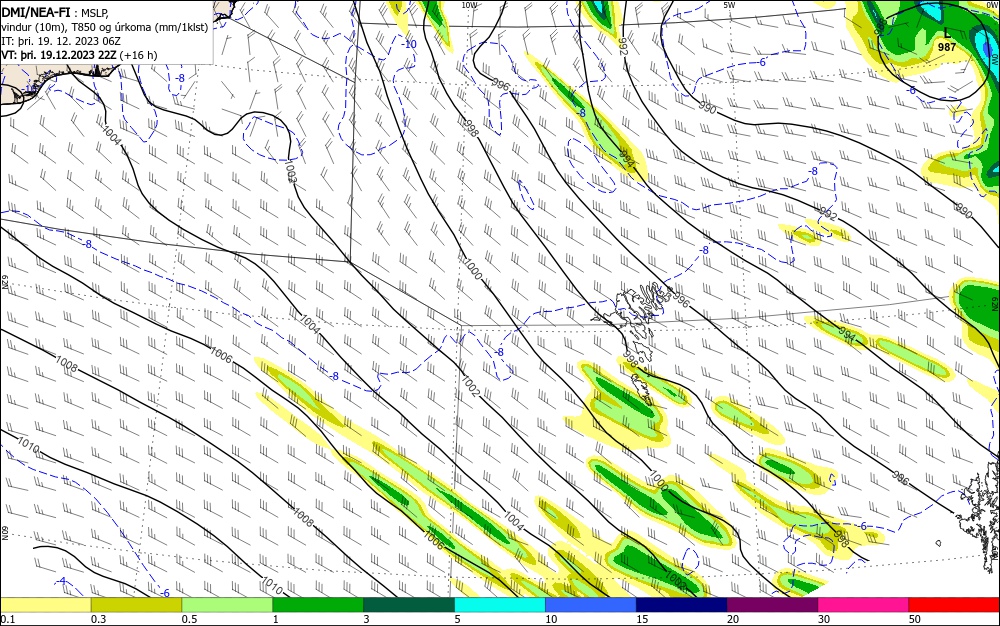Click the -4 isotherm label
1000x626 pixels.
click(x=61, y=581)
